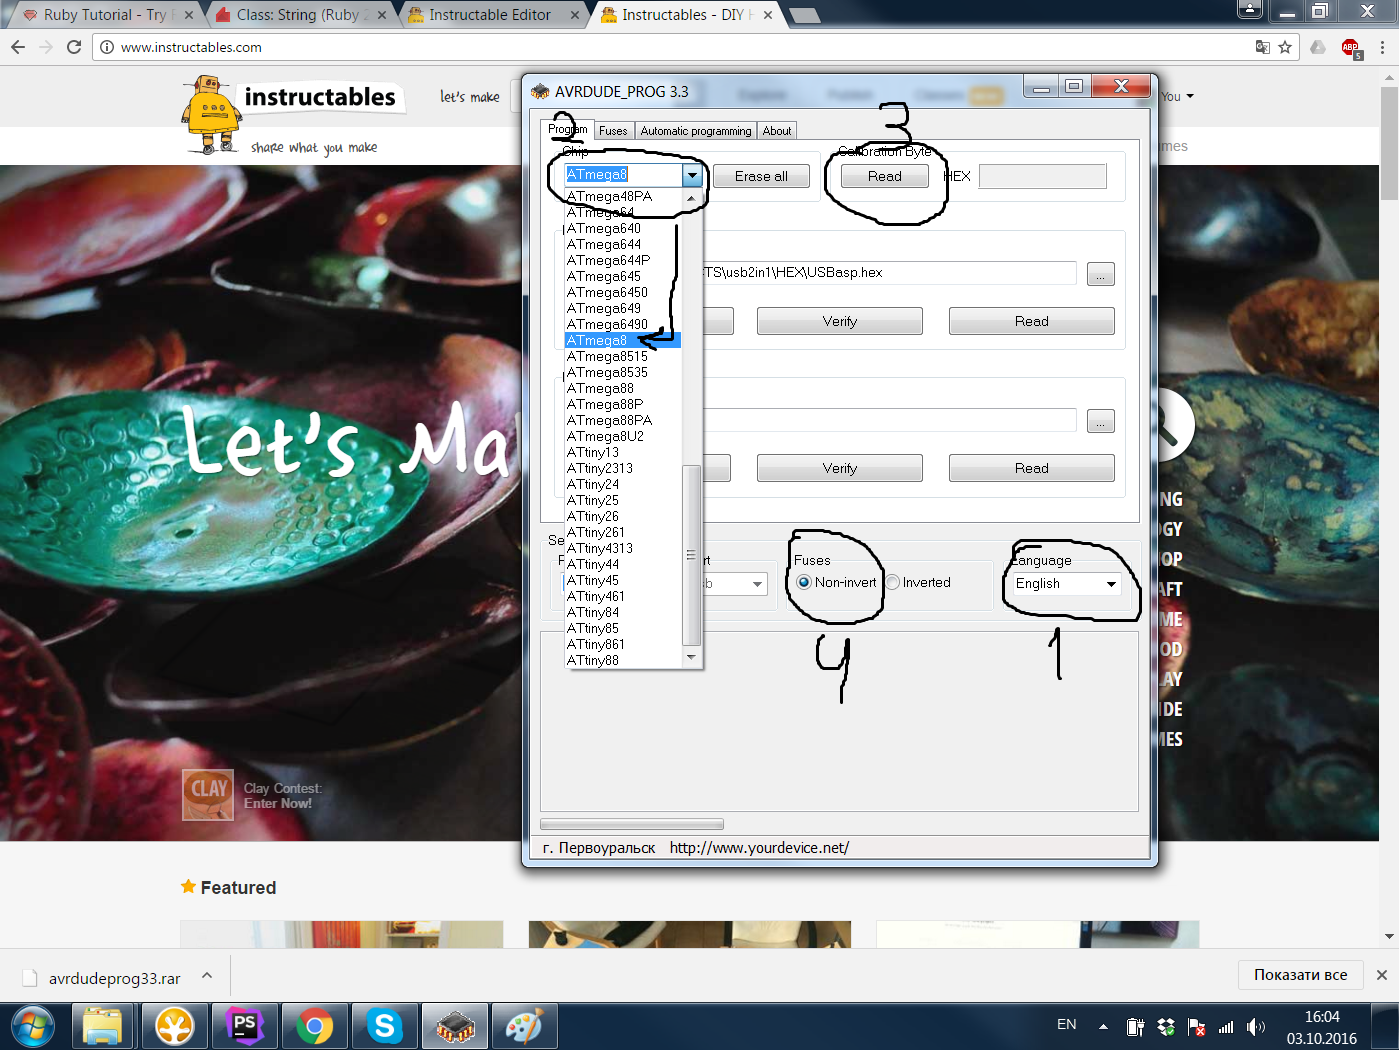View site information icon beside www.instructables.com
This screenshot has width=1399, height=1050.
107,47
